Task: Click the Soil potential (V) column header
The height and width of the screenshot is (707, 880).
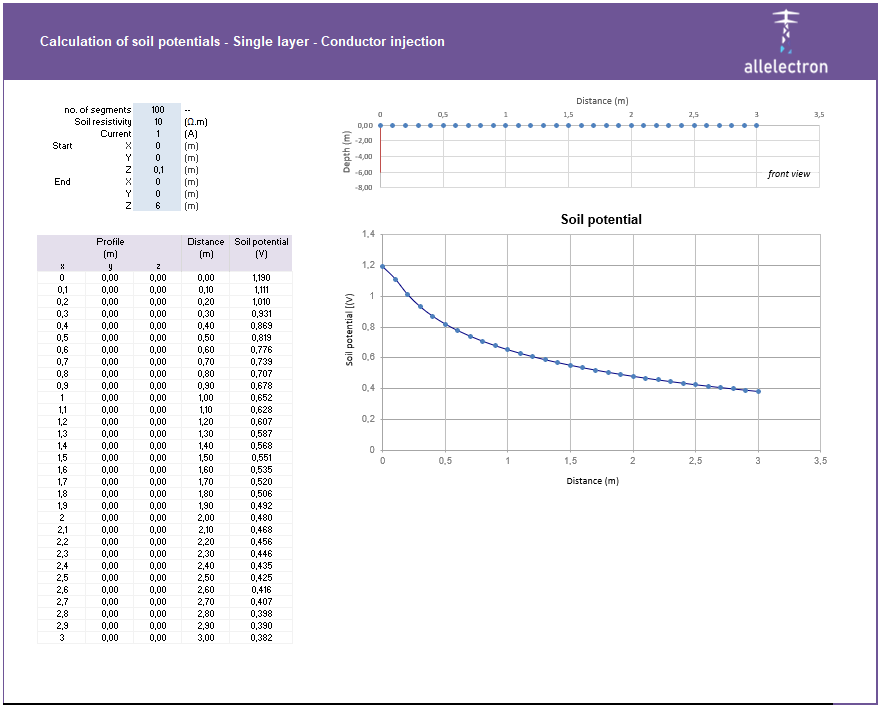Action: [262, 247]
